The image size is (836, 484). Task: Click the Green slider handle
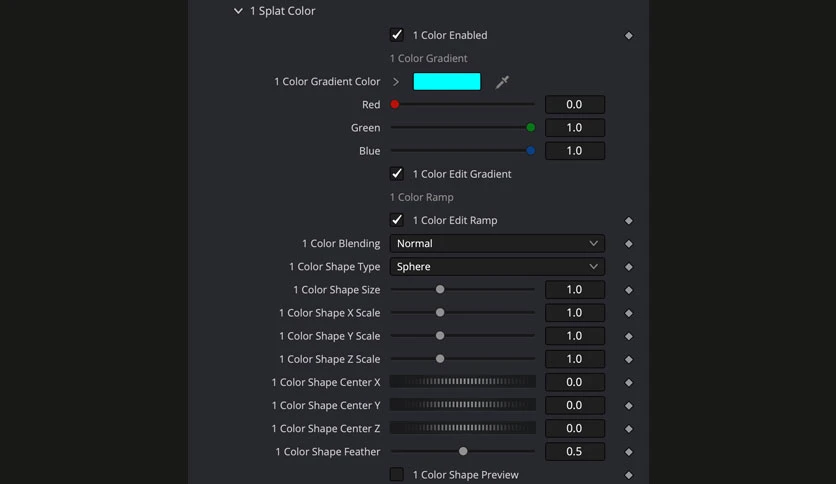[530, 127]
